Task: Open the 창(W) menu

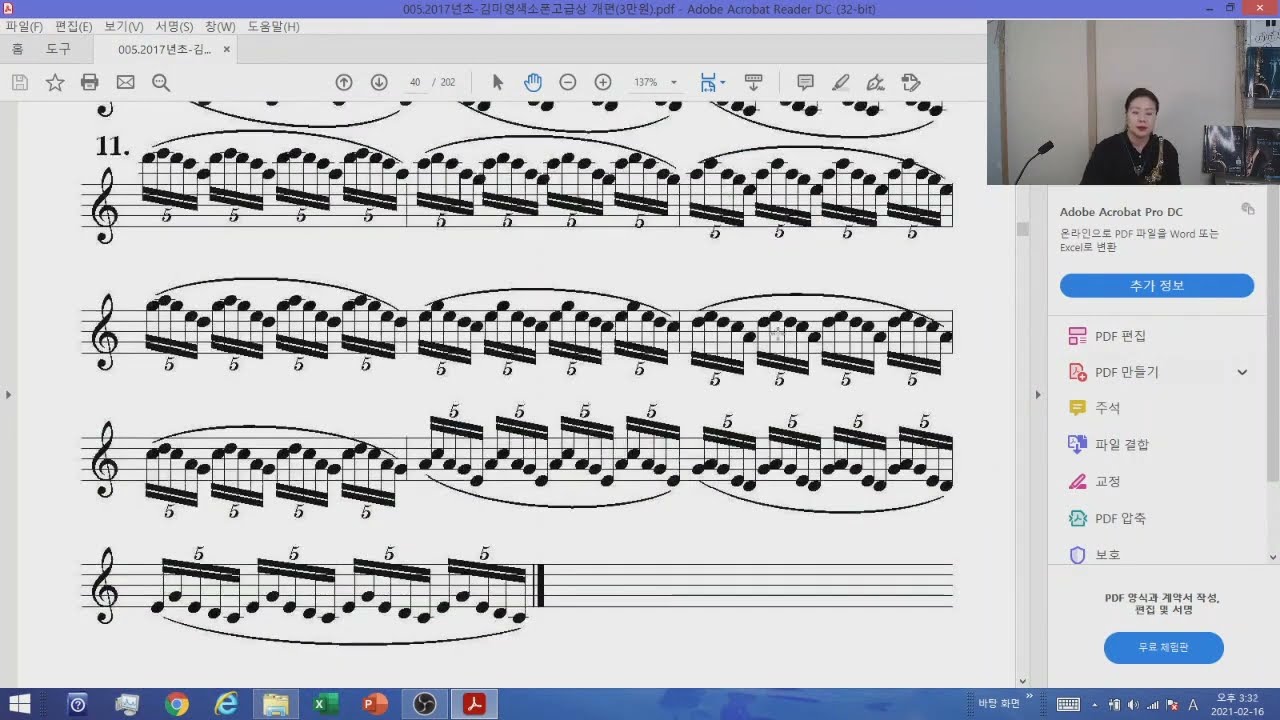Action: click(220, 27)
